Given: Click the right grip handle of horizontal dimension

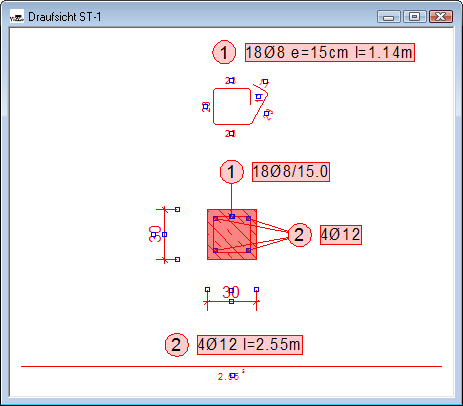Looking at the screenshot, I should point(256,289).
